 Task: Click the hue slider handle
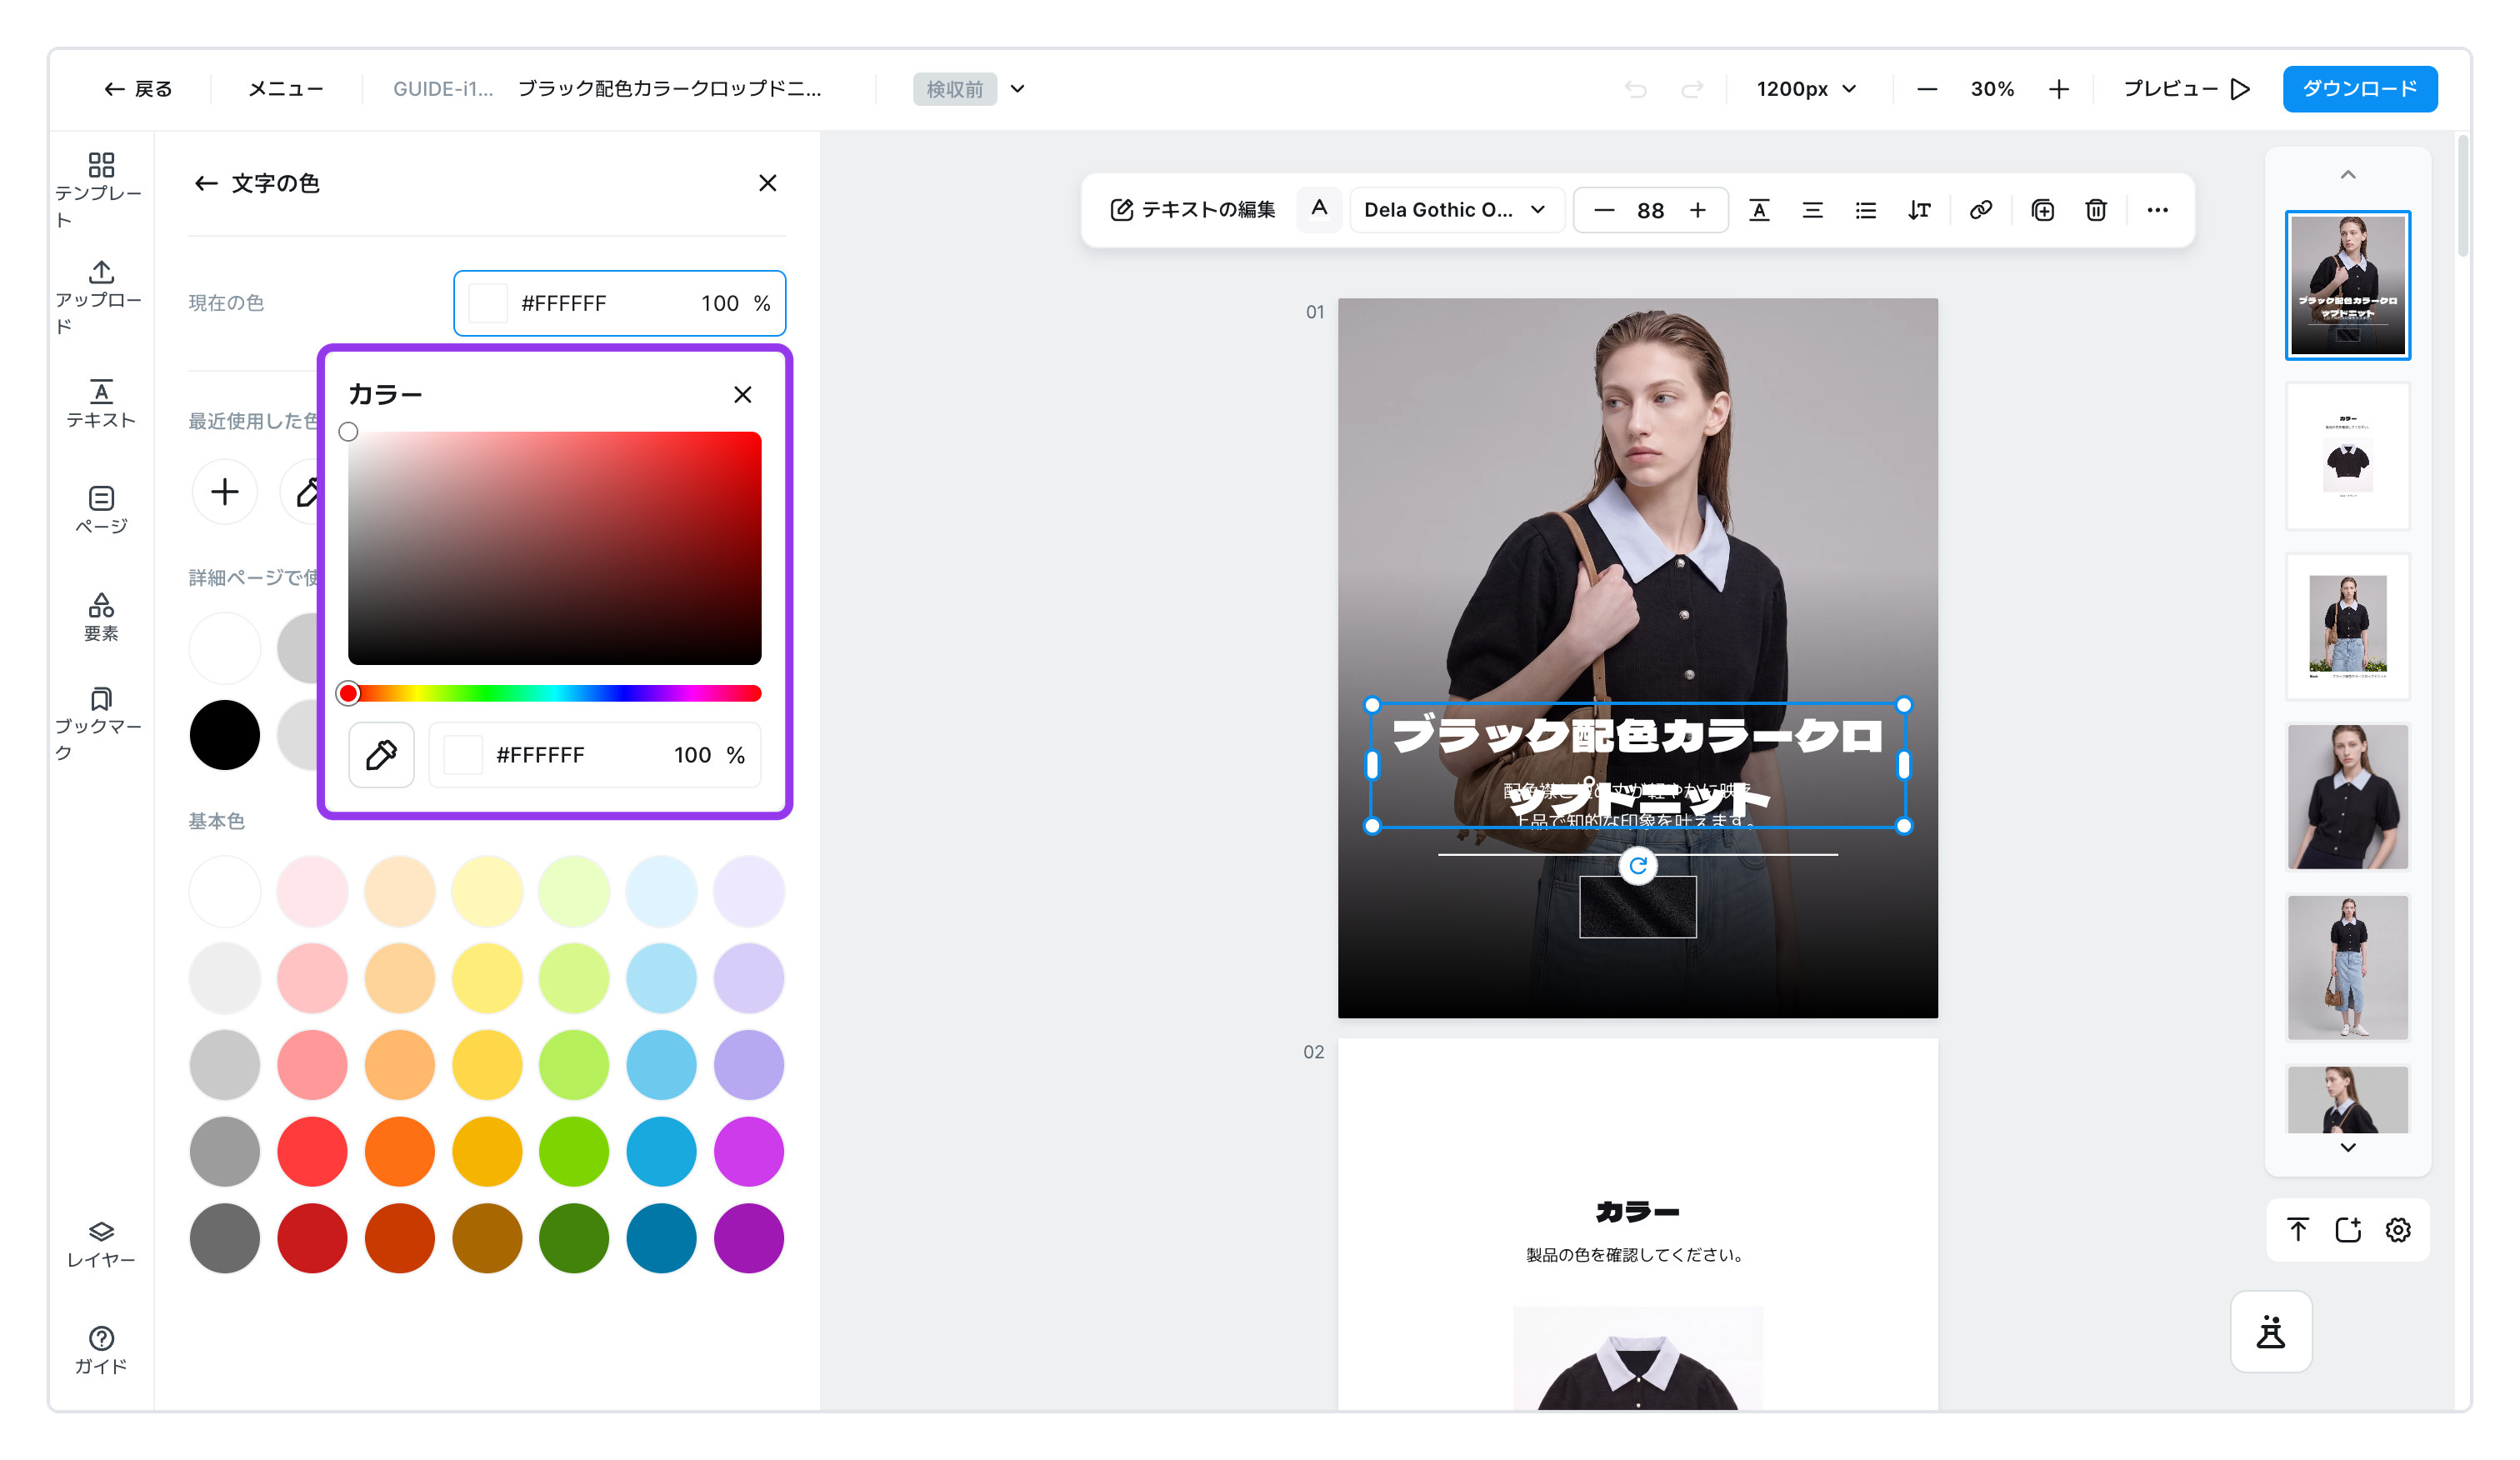coord(348,693)
